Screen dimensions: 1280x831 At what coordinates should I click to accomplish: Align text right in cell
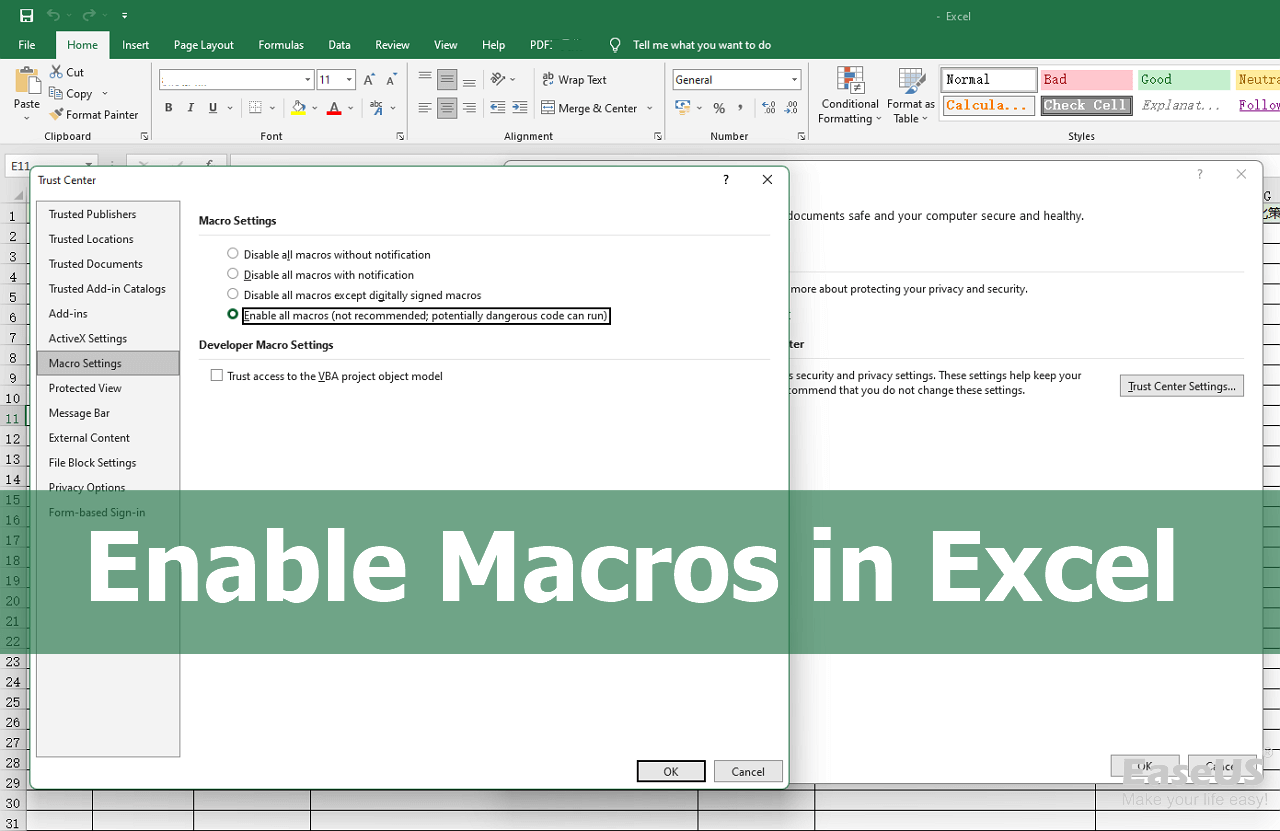(469, 108)
